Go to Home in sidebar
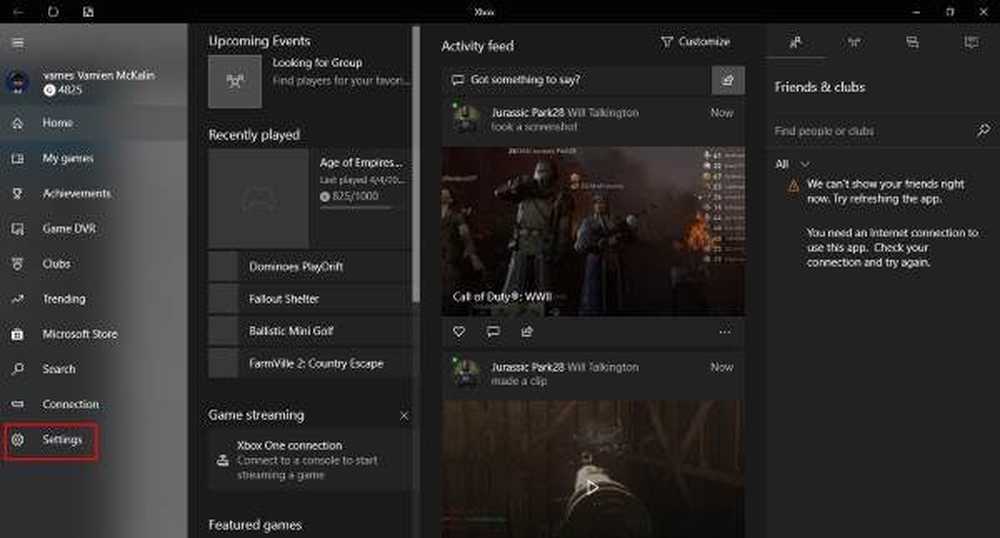This screenshot has height=538, width=1000. pos(94,123)
